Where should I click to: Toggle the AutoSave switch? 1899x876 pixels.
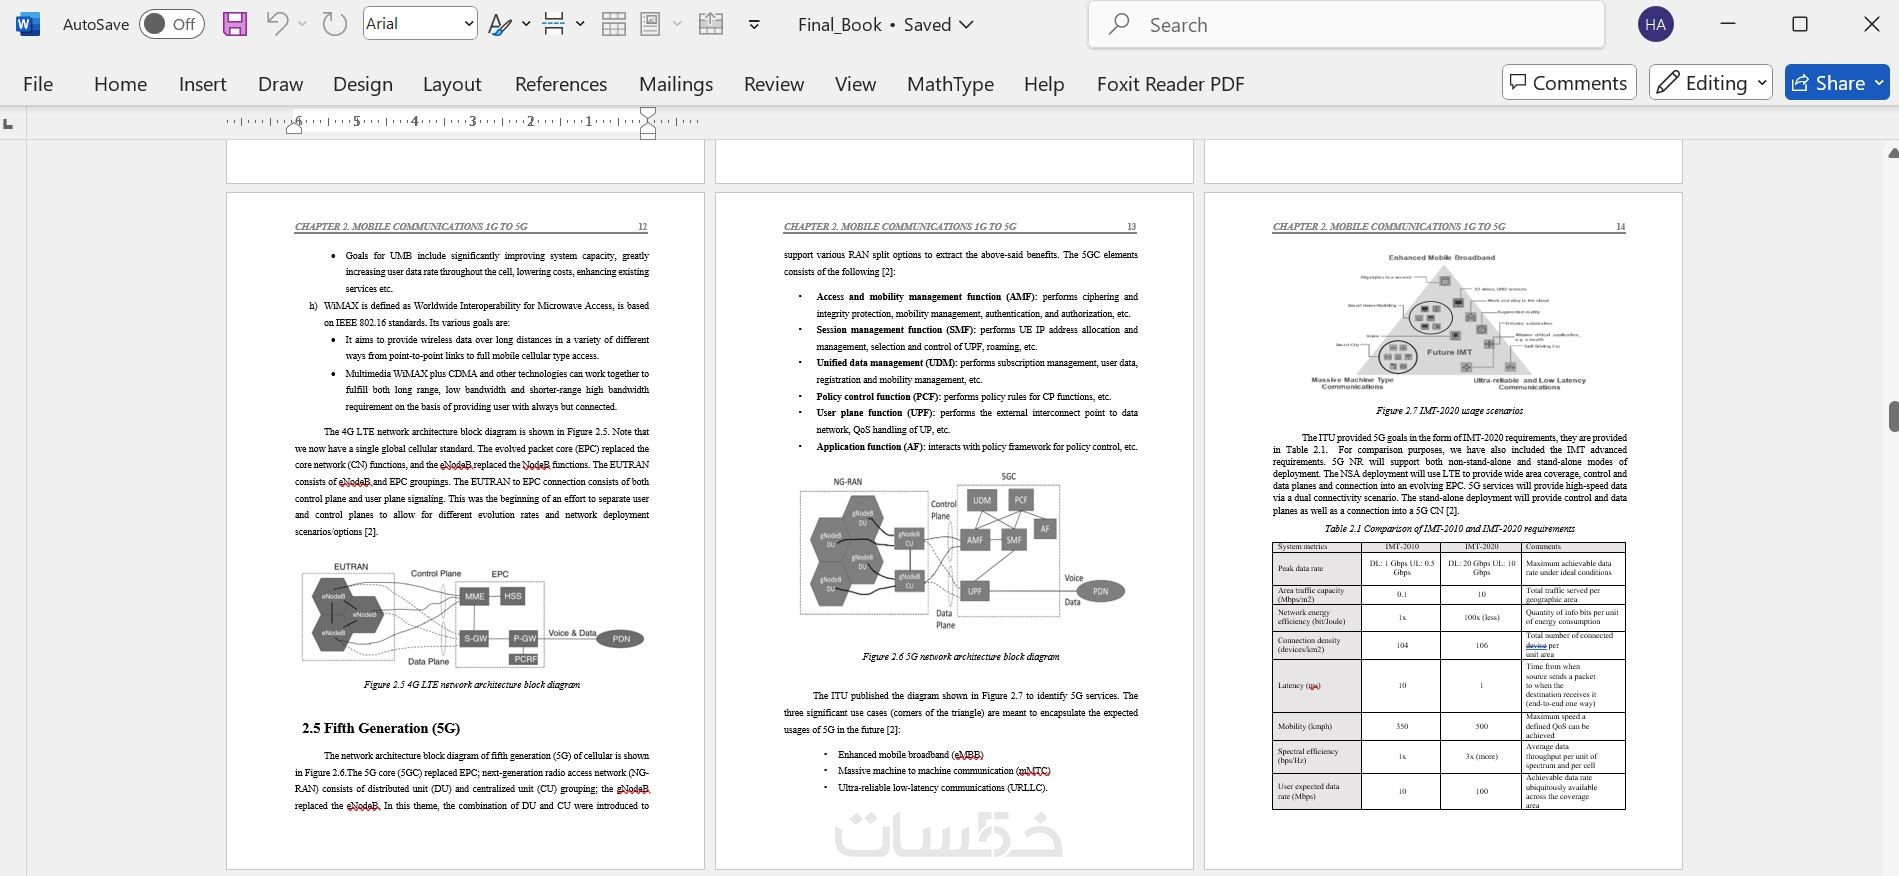click(172, 24)
